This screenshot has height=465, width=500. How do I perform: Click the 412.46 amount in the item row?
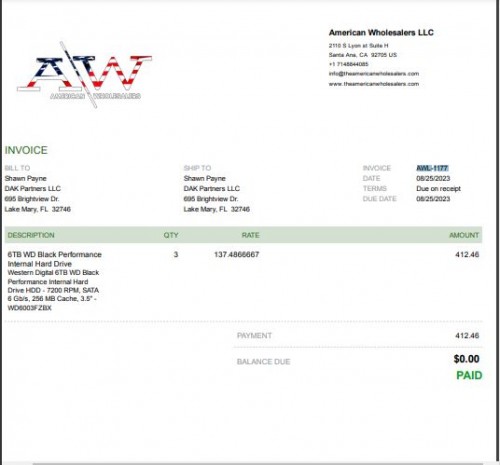(x=467, y=255)
